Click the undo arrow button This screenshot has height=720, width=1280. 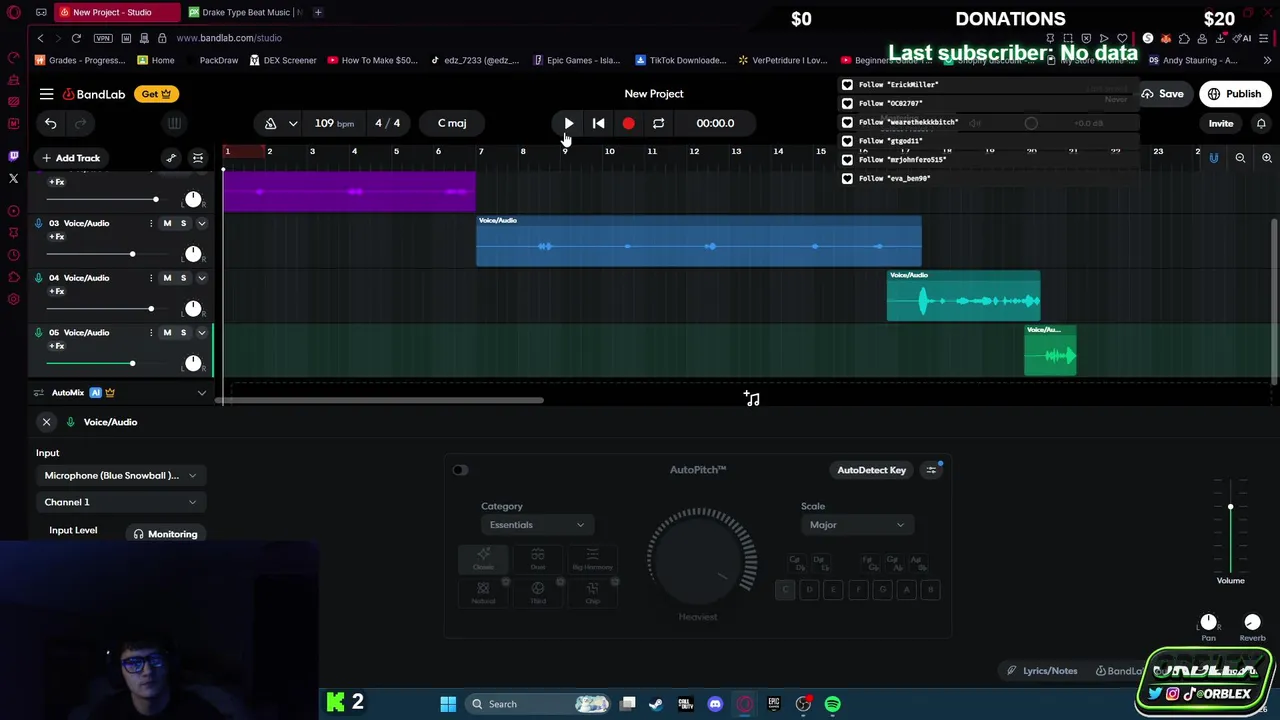pos(51,123)
